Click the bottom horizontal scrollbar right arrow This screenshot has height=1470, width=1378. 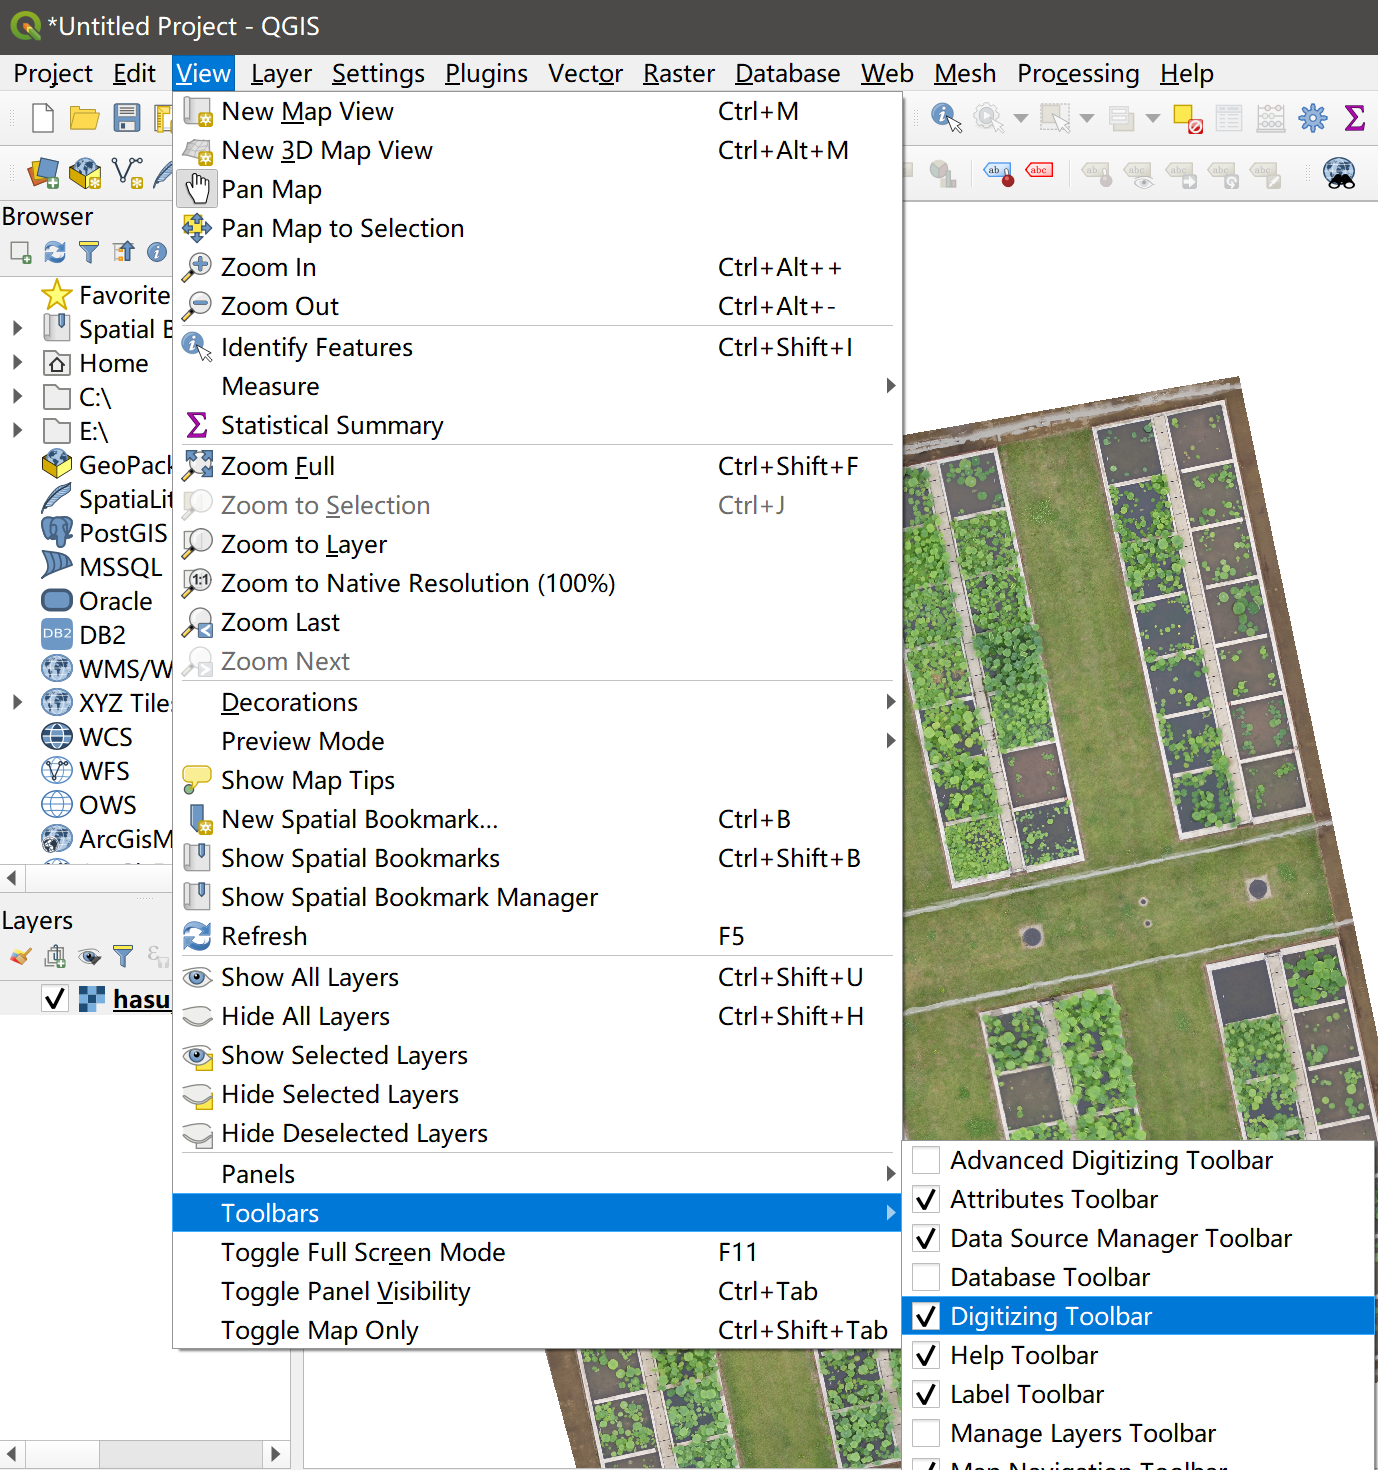coord(277,1453)
